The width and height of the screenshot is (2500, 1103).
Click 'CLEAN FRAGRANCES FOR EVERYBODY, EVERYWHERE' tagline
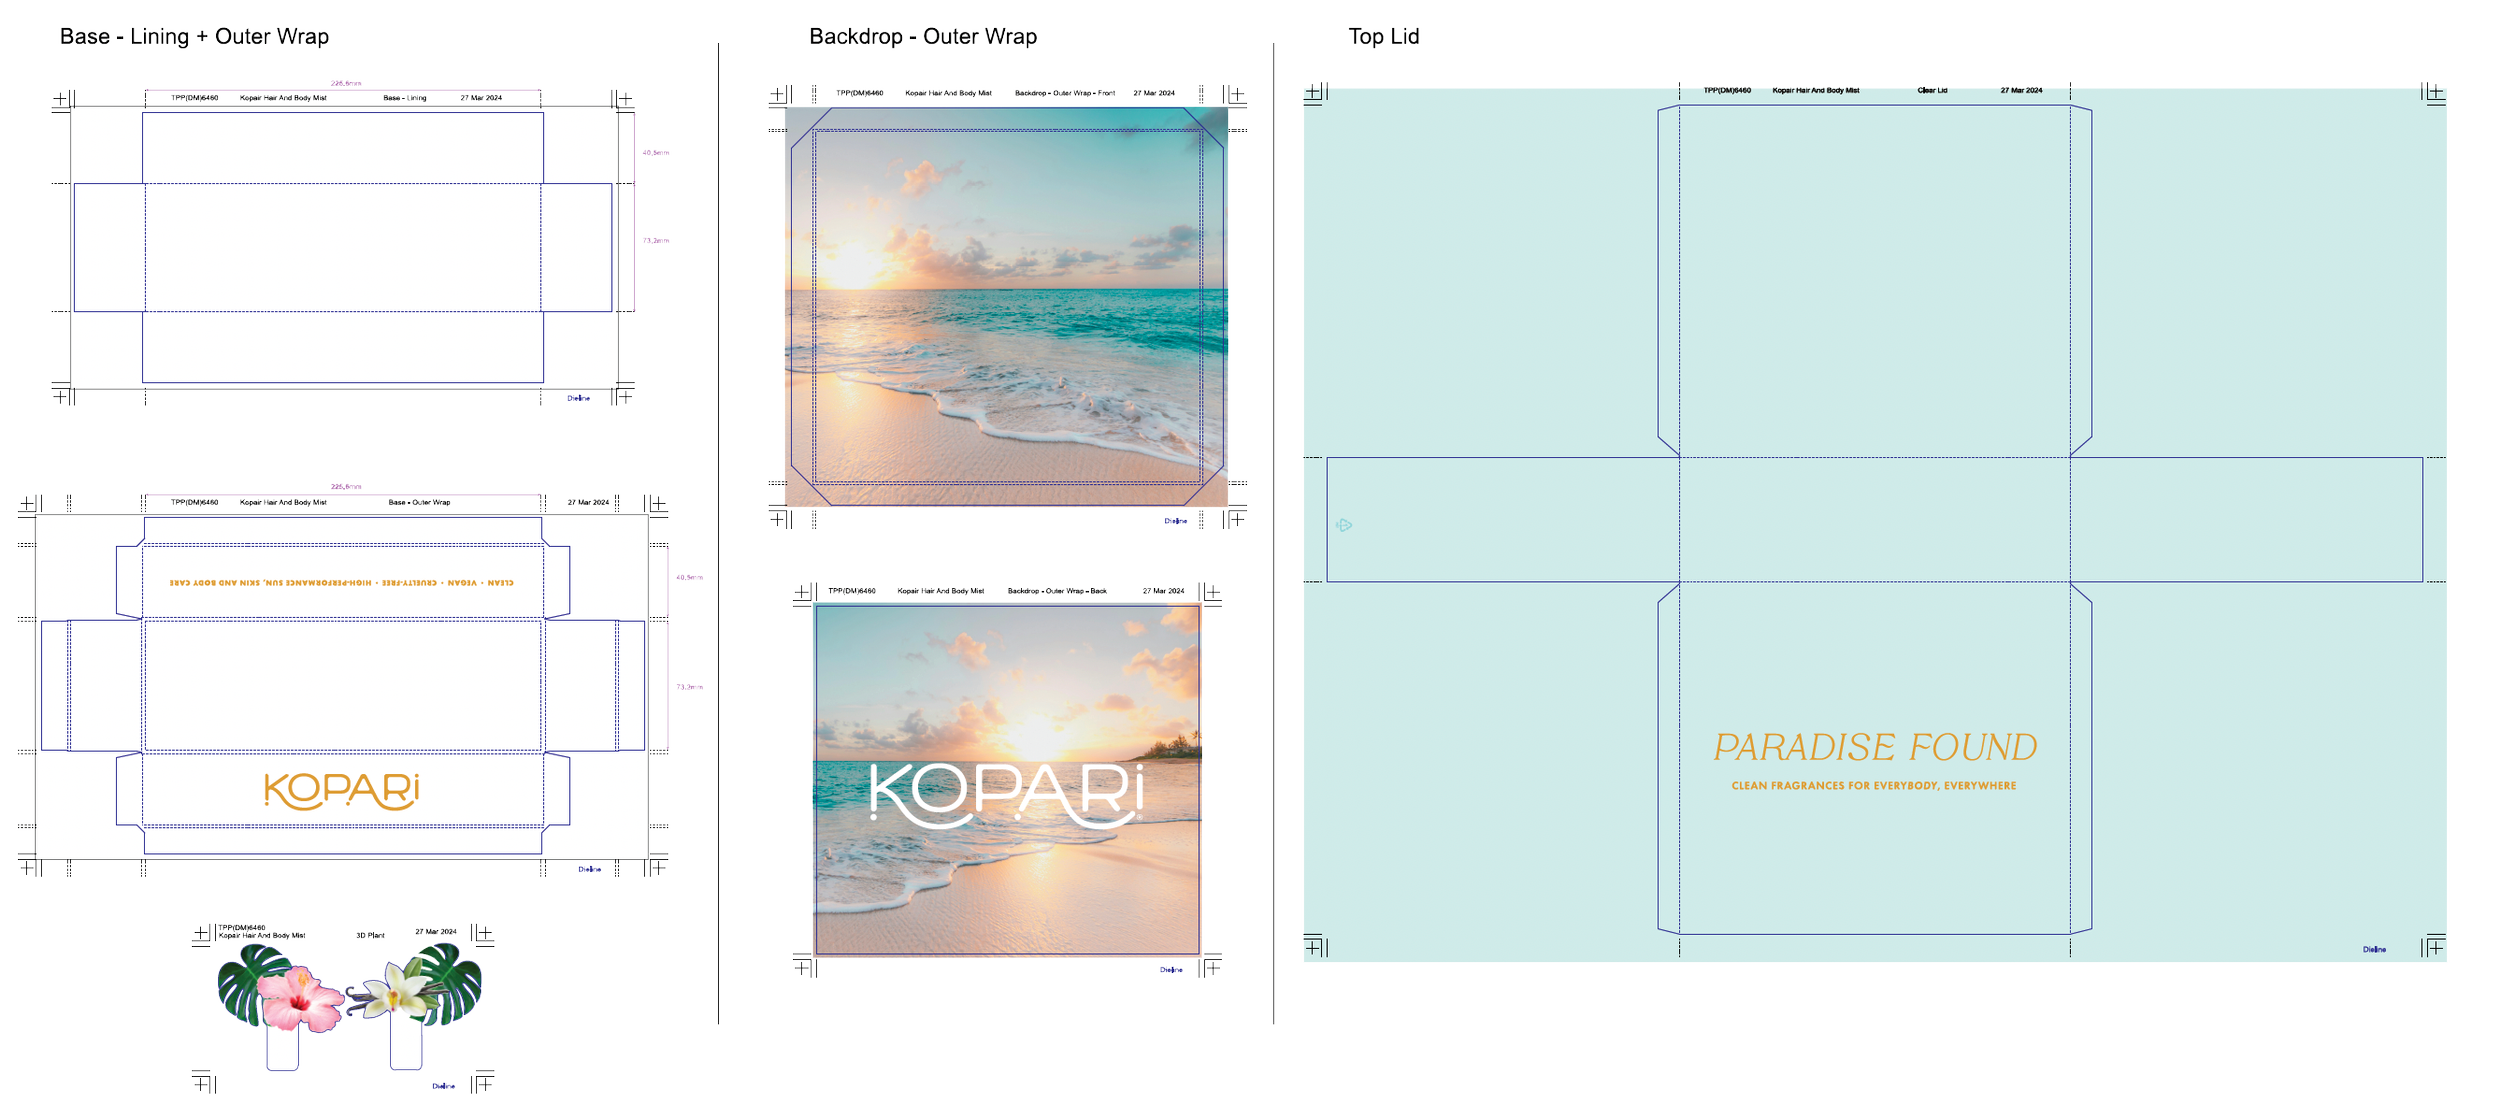(x=1873, y=786)
